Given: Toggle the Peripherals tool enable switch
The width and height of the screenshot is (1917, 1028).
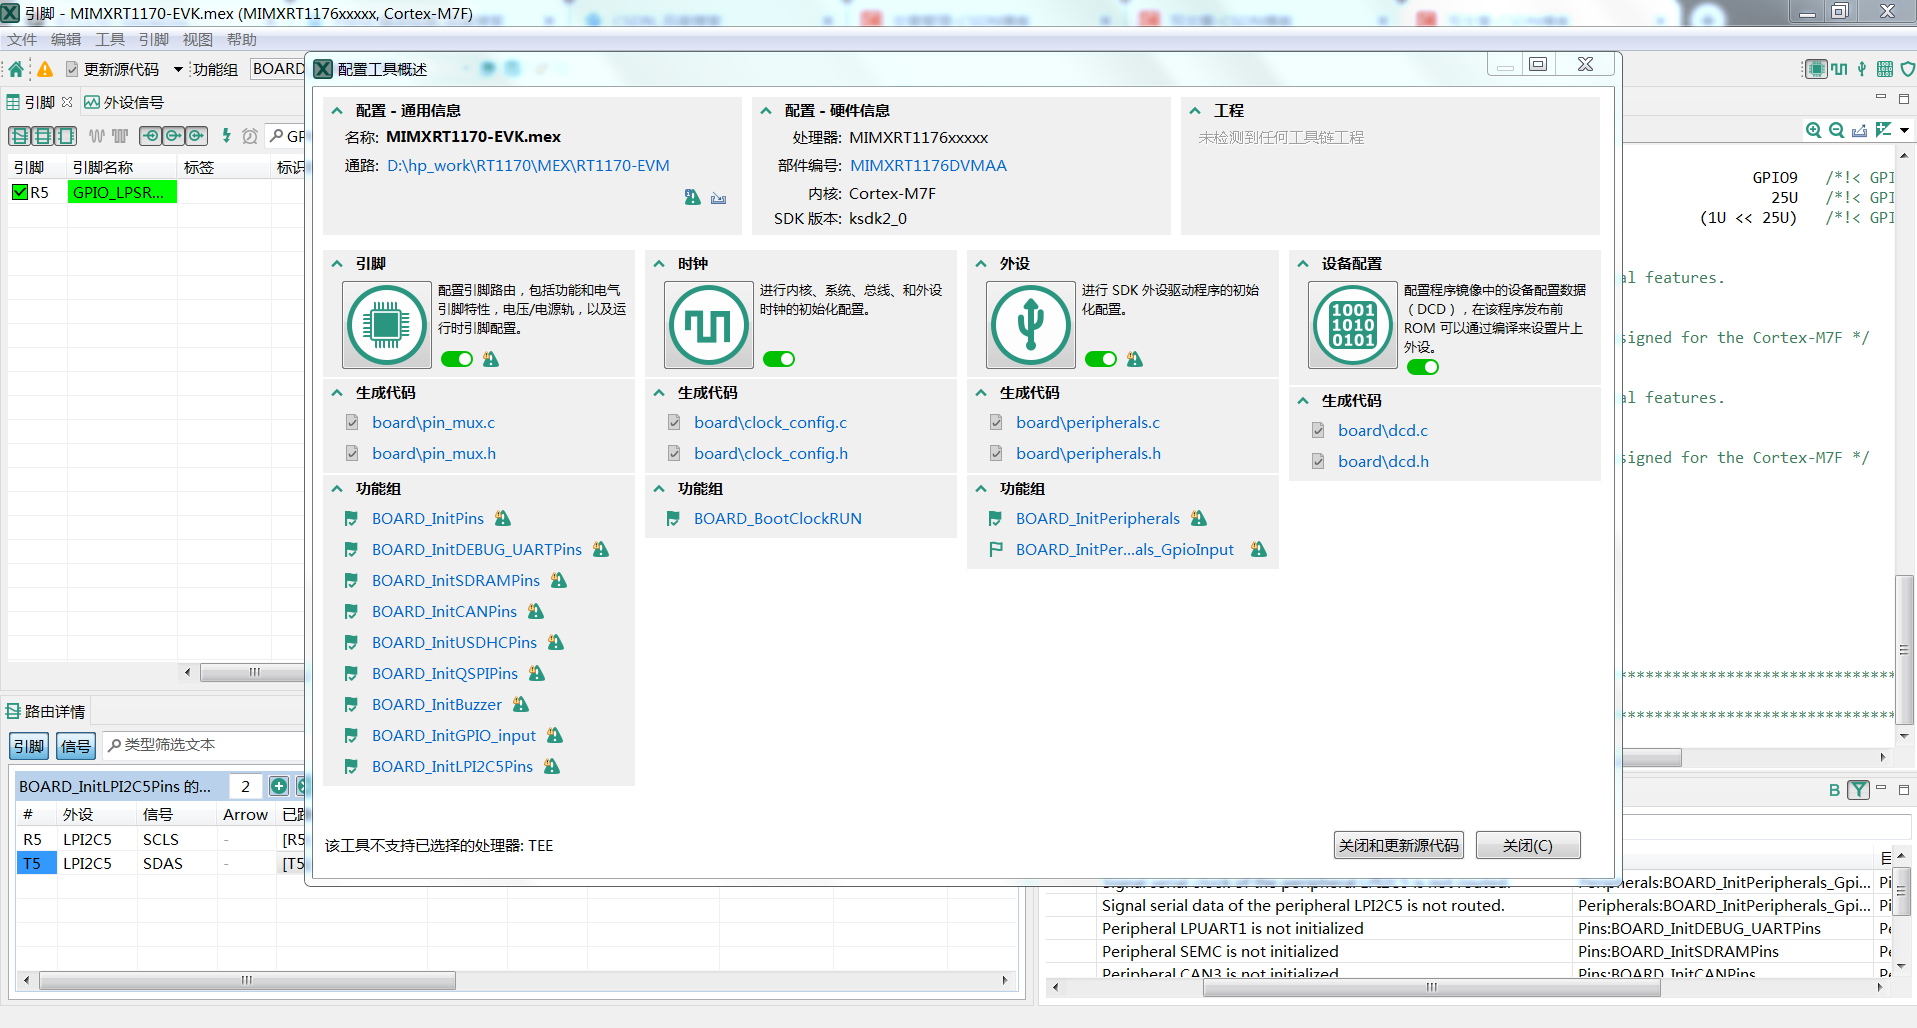Looking at the screenshot, I should point(1101,359).
